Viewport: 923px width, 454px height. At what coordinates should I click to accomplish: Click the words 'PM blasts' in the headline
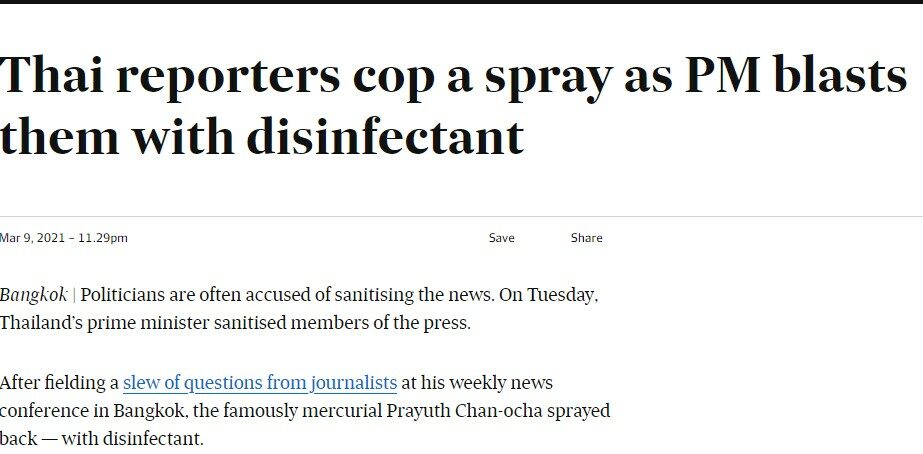(x=796, y=75)
